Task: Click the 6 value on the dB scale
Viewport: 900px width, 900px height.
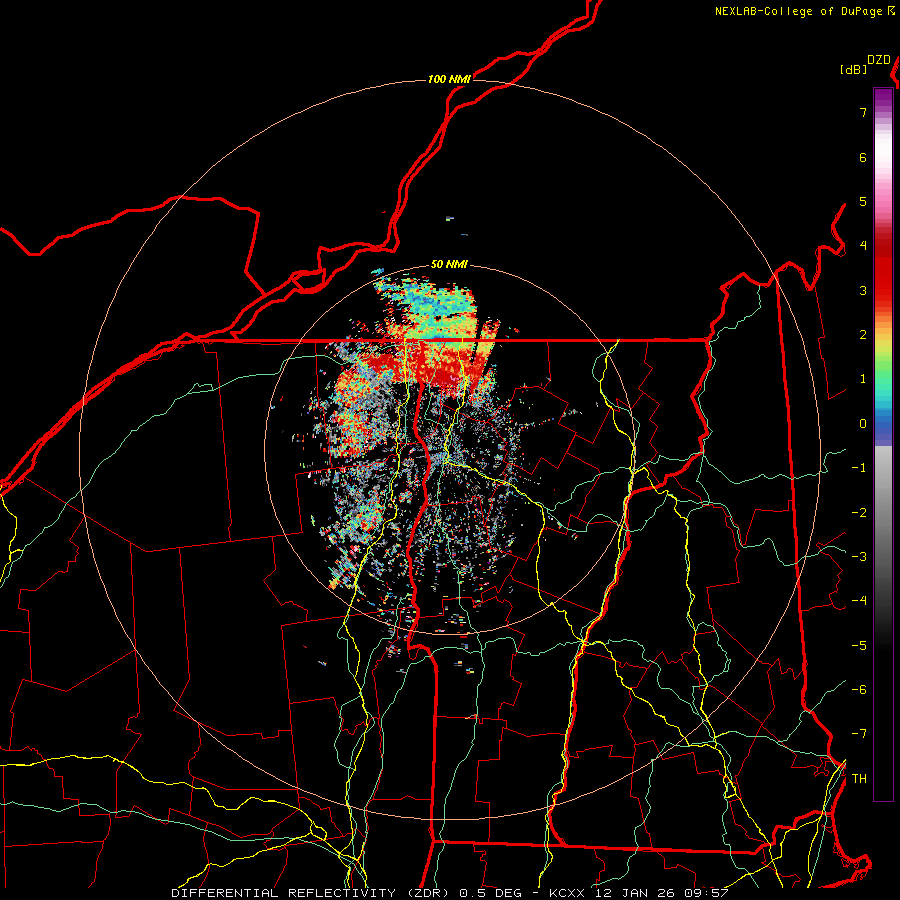Action: point(863,157)
